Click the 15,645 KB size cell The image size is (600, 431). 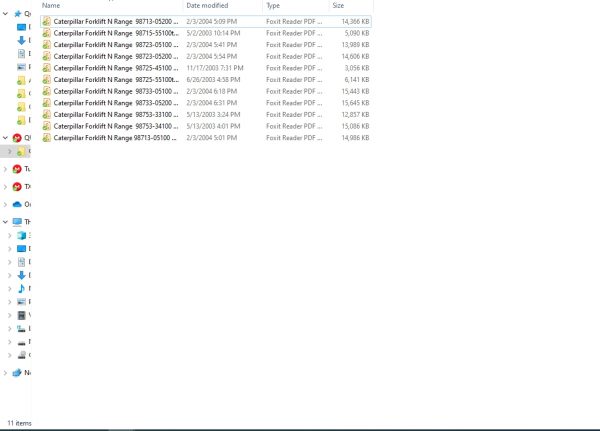355,103
